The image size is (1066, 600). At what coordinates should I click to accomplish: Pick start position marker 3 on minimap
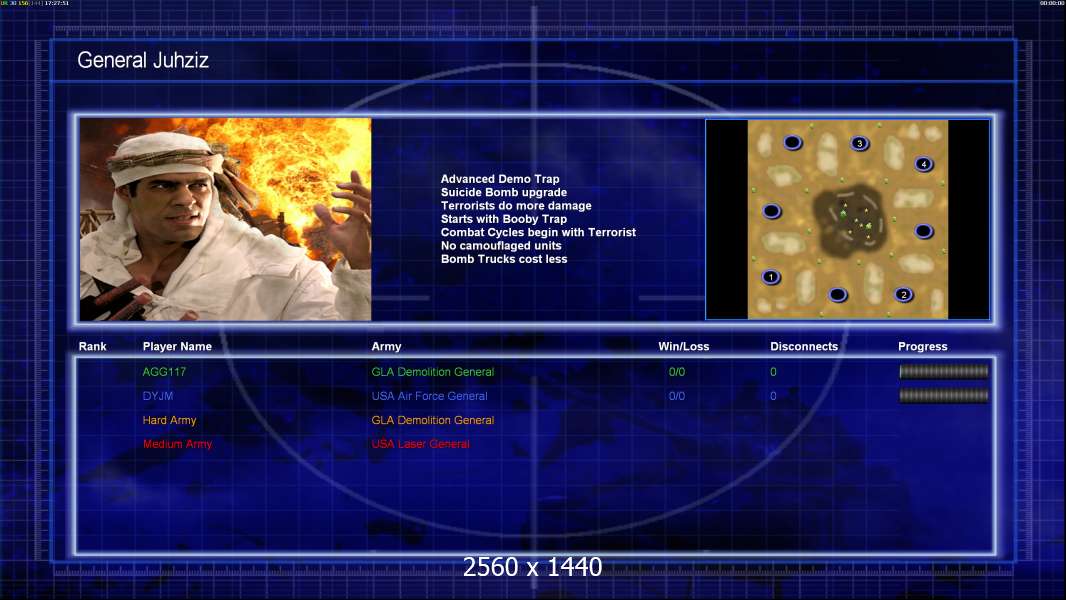(x=859, y=143)
